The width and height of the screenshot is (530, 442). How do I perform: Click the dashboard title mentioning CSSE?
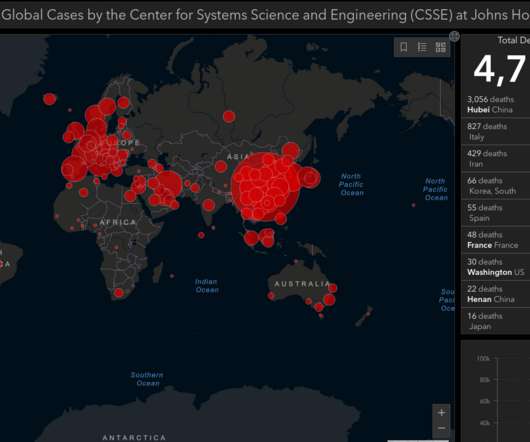265,15
